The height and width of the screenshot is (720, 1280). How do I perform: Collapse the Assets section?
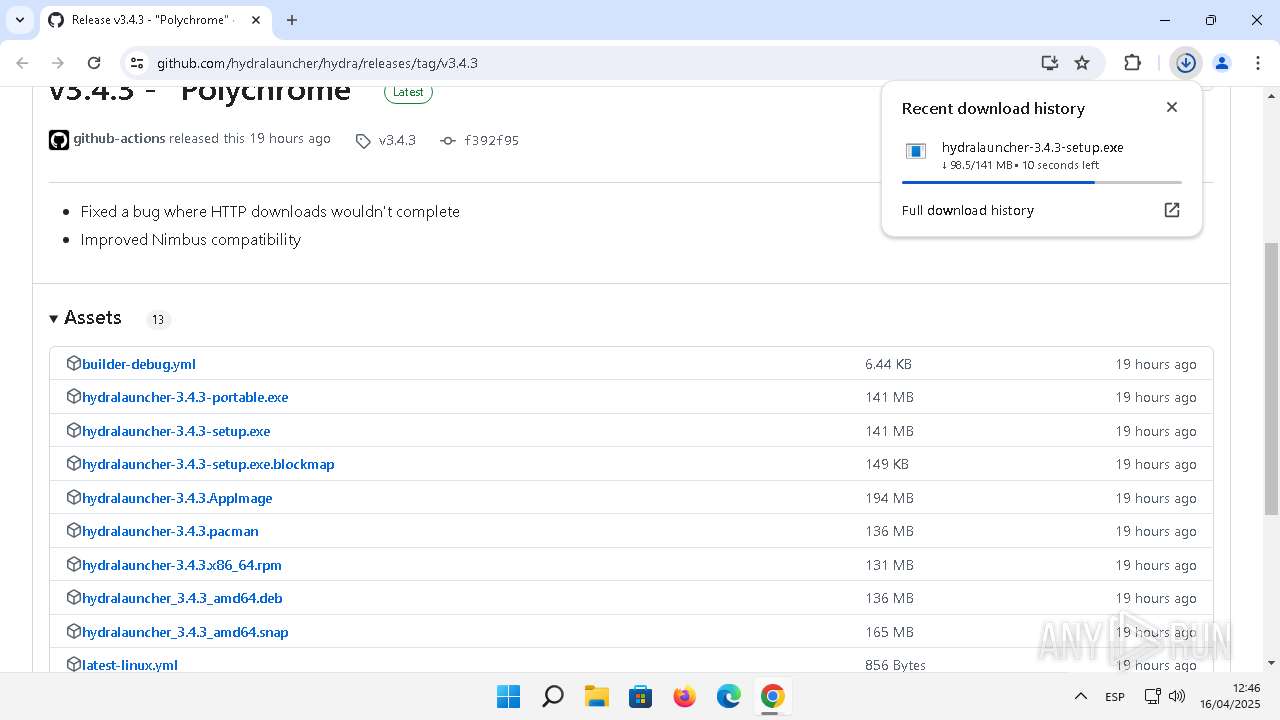coord(85,318)
